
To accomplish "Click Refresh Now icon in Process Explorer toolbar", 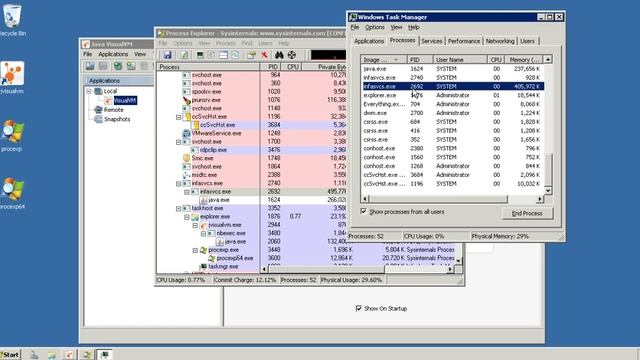I will pos(184,55).
